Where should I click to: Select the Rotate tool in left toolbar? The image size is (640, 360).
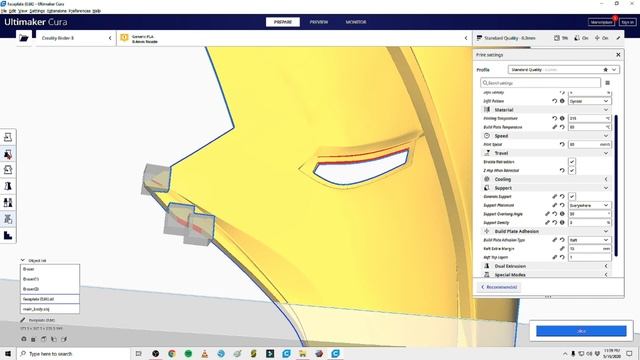pos(8,170)
